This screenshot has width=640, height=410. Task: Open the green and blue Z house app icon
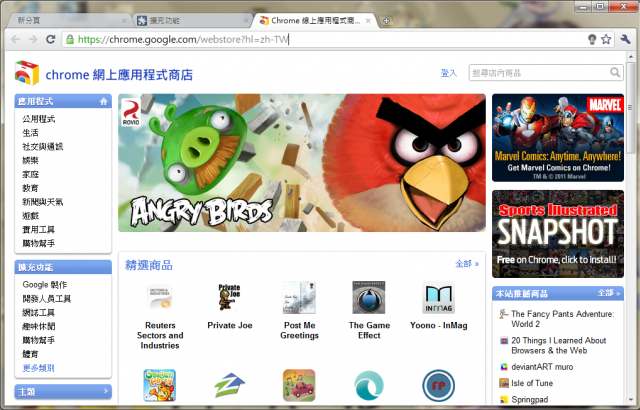[229, 385]
